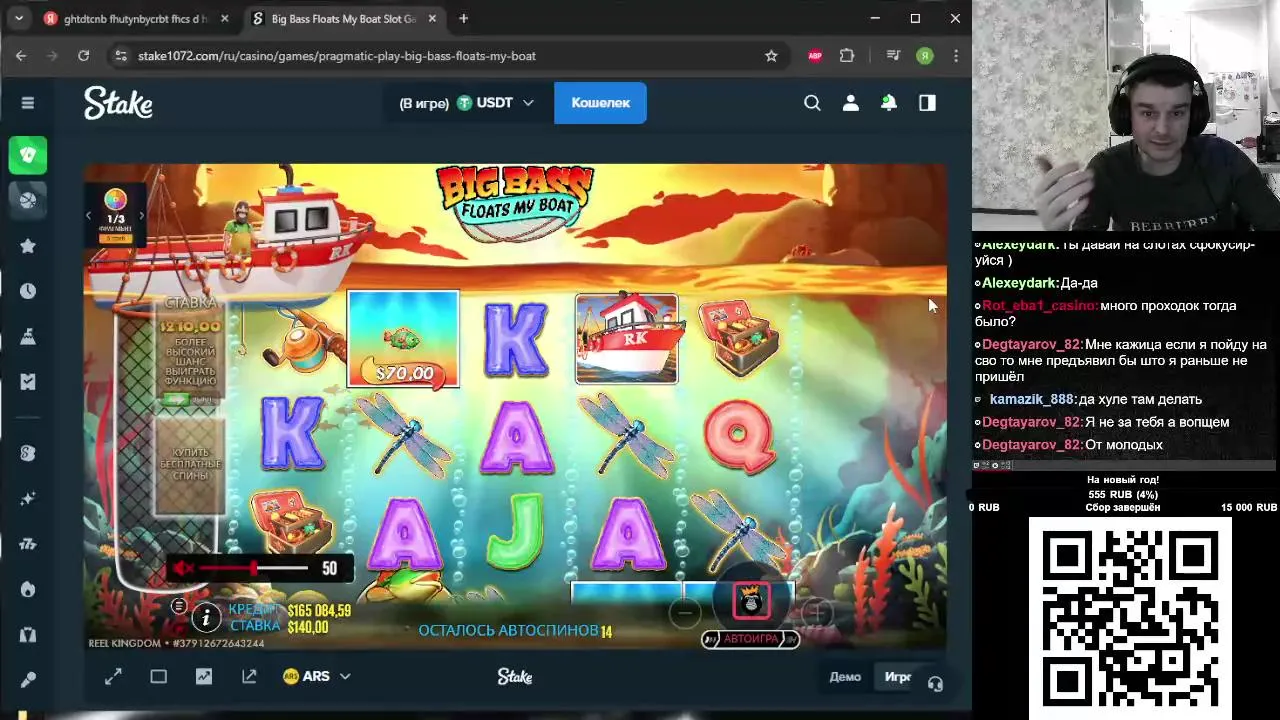Viewport: 1280px width, 720px height.
Task: Open Stake Exclusives sparkle icon
Action: 28,498
